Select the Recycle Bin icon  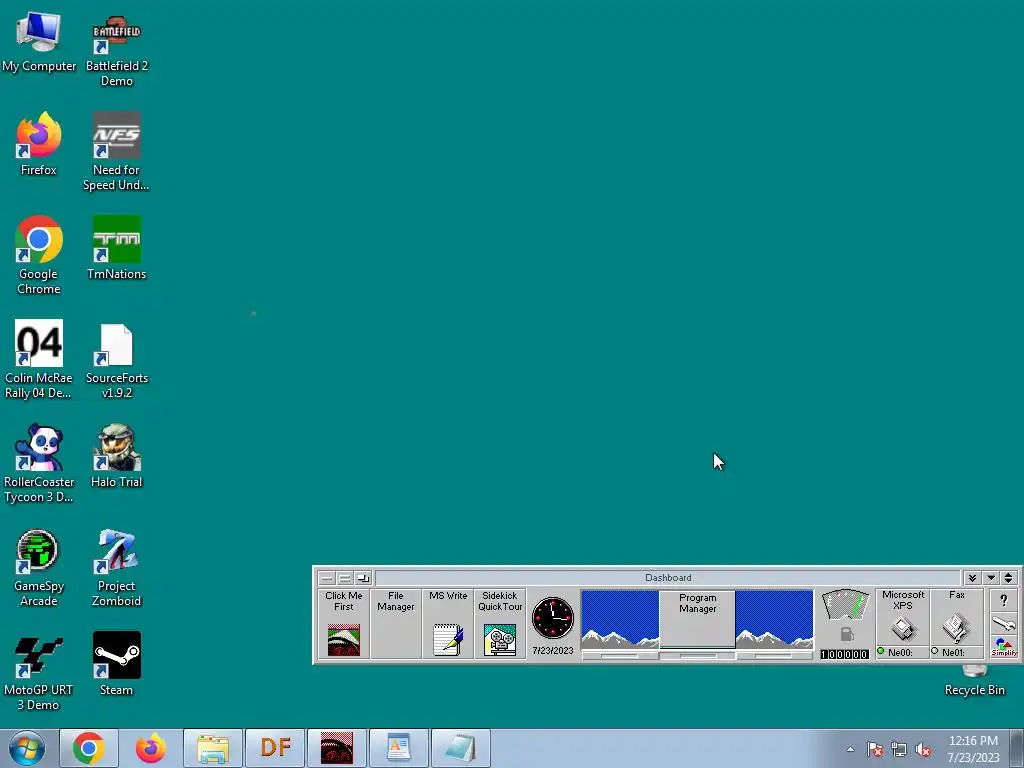pos(974,680)
